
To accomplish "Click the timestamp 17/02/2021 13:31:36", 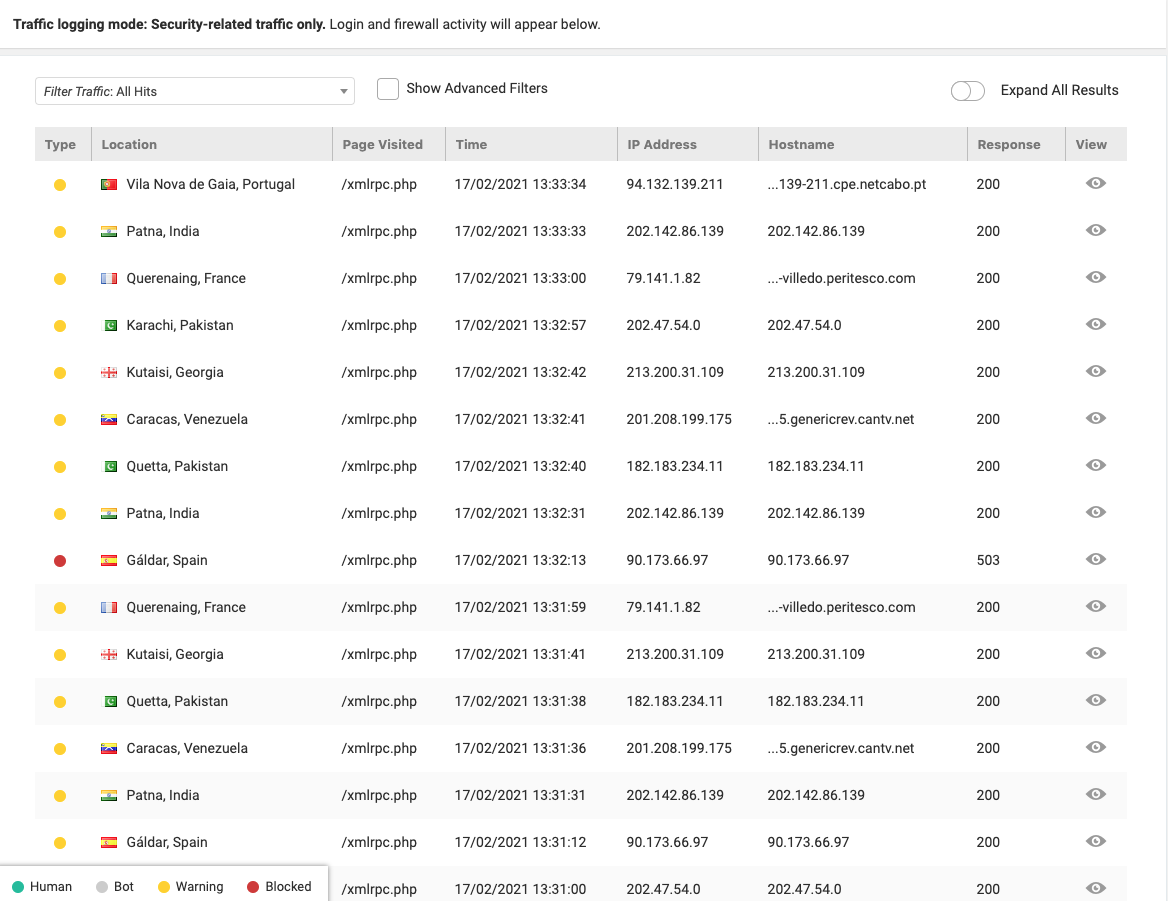I will [521, 748].
